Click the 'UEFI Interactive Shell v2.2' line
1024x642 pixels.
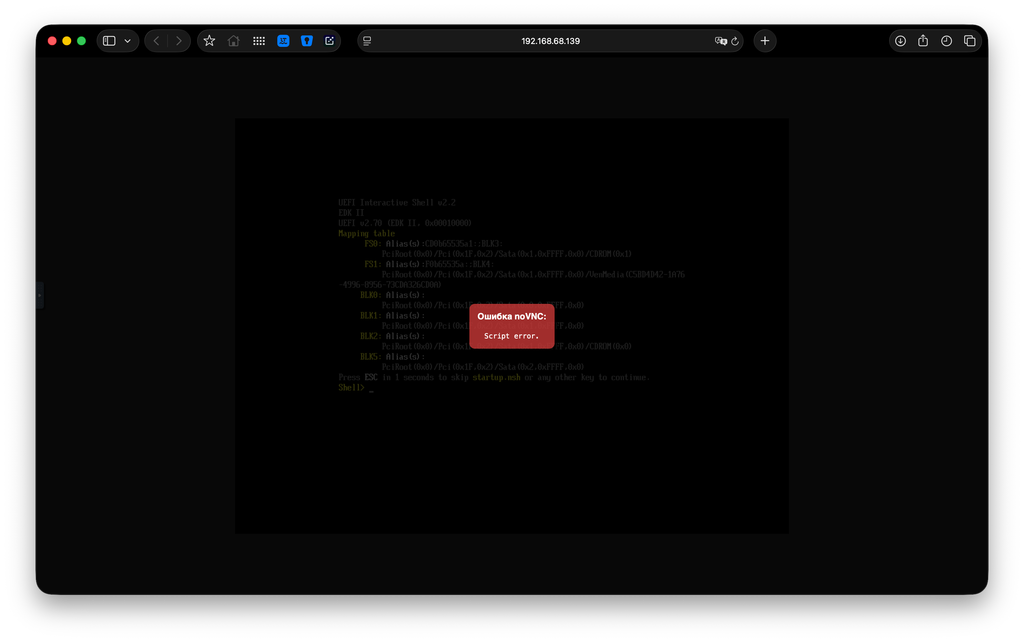tap(397, 202)
